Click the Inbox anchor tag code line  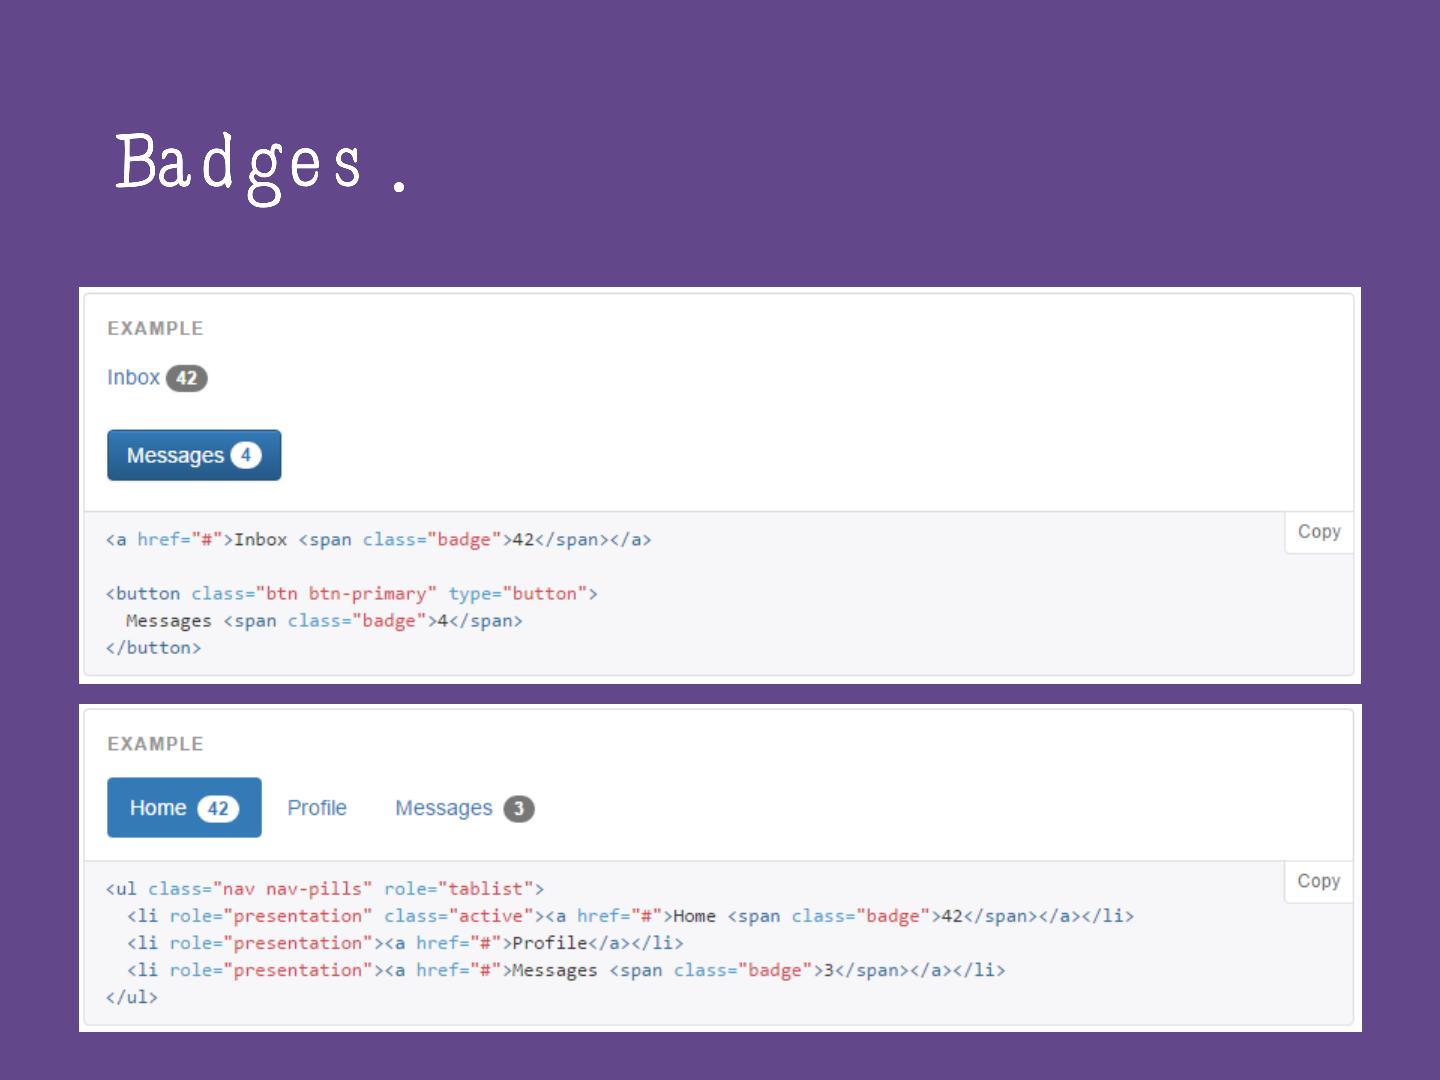click(x=378, y=540)
